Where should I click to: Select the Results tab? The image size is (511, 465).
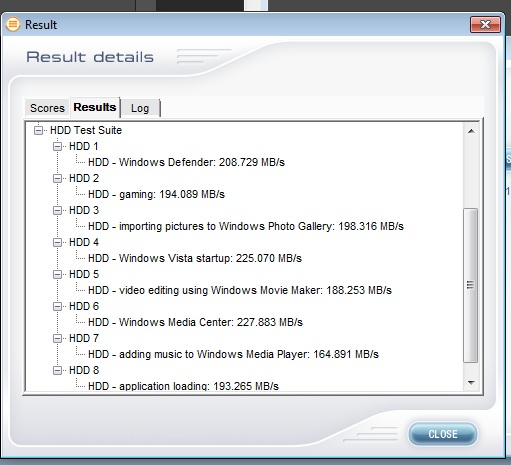(x=95, y=107)
